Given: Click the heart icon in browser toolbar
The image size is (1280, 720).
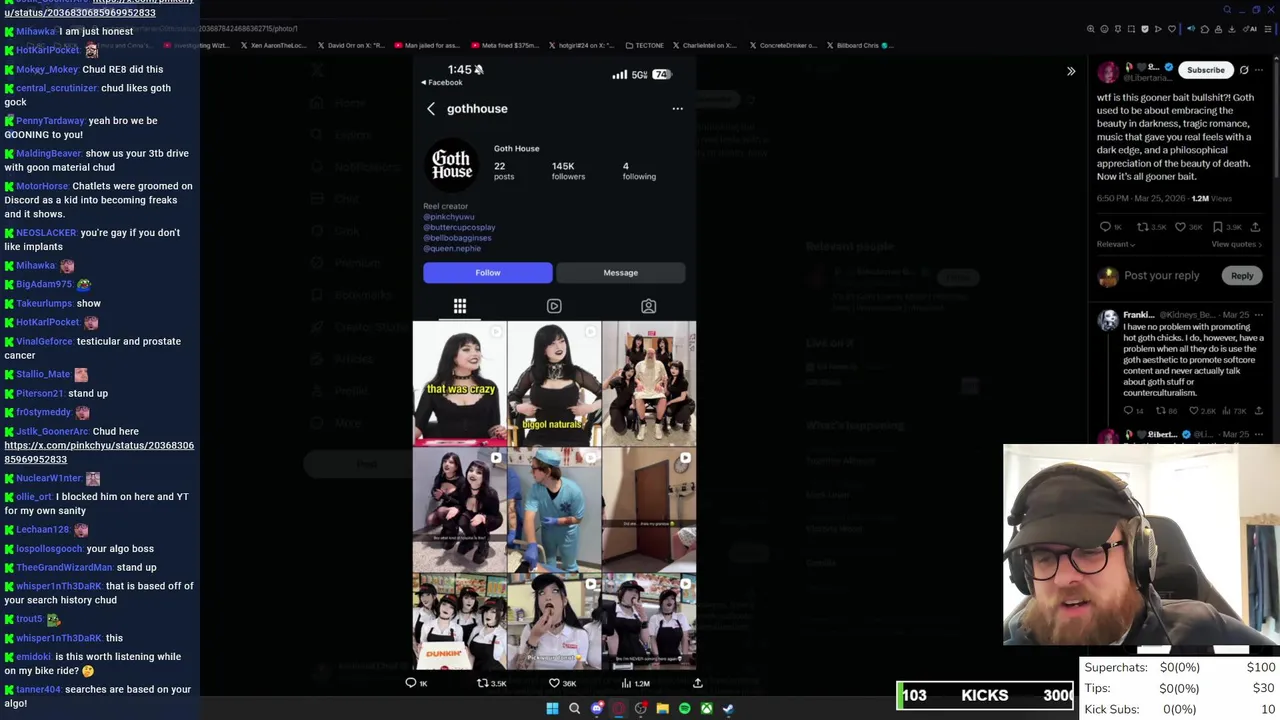Looking at the screenshot, I should (1172, 29).
